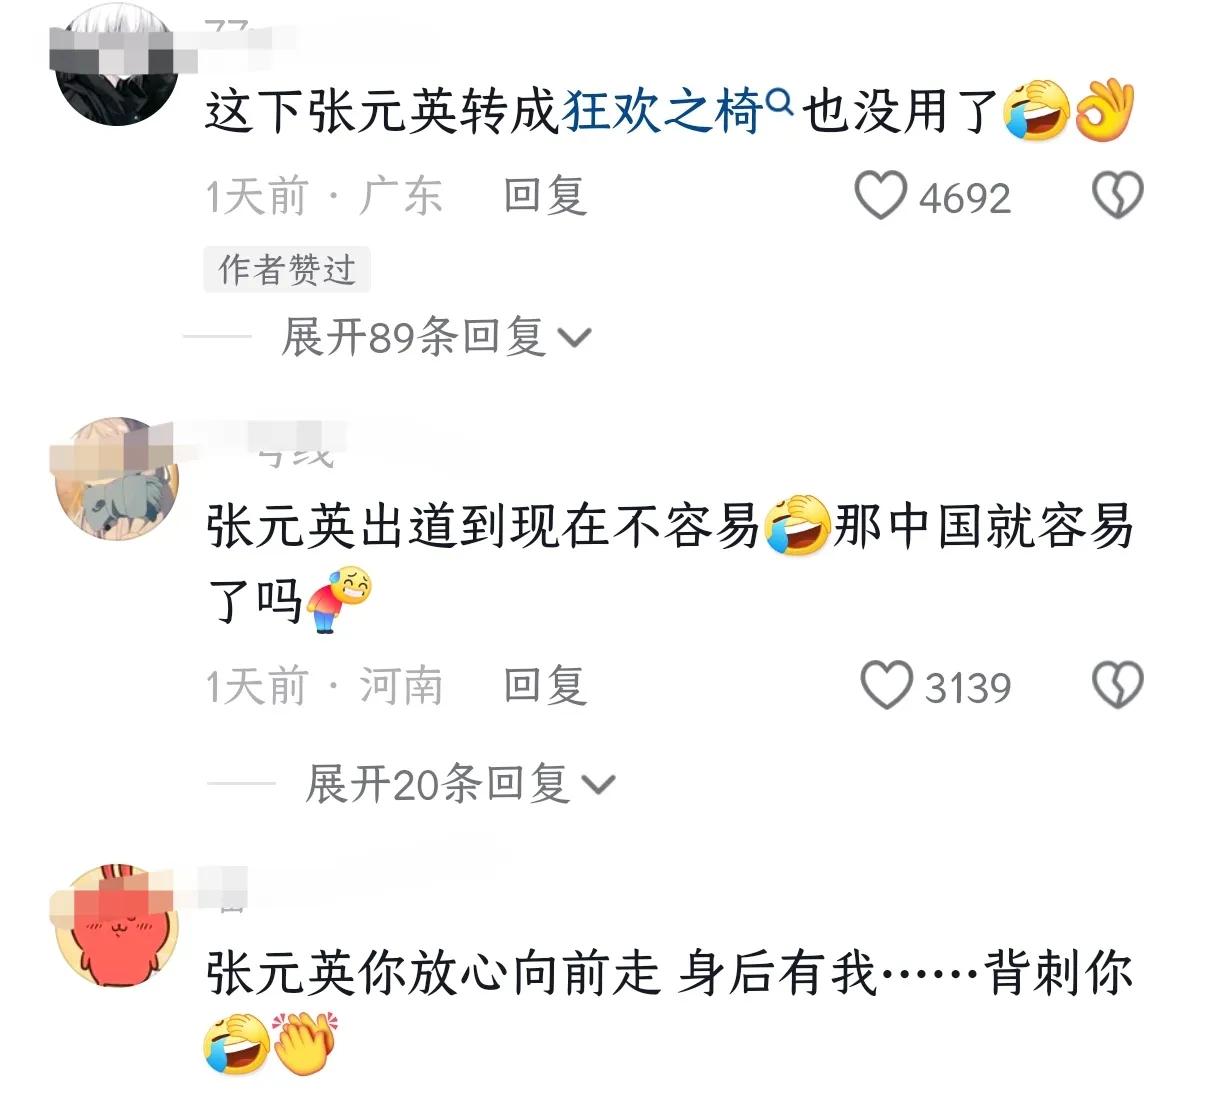The width and height of the screenshot is (1212, 1101).
Task: Open the 狂欢之椅 search link
Action: [x=663, y=111]
